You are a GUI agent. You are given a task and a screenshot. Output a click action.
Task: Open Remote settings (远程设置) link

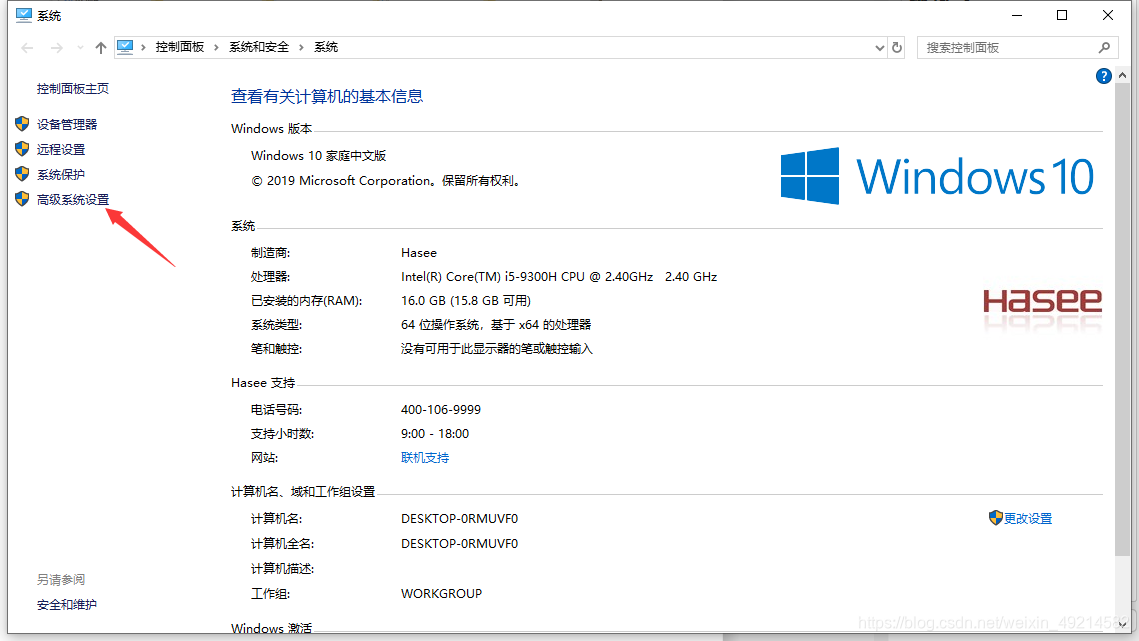coord(61,150)
